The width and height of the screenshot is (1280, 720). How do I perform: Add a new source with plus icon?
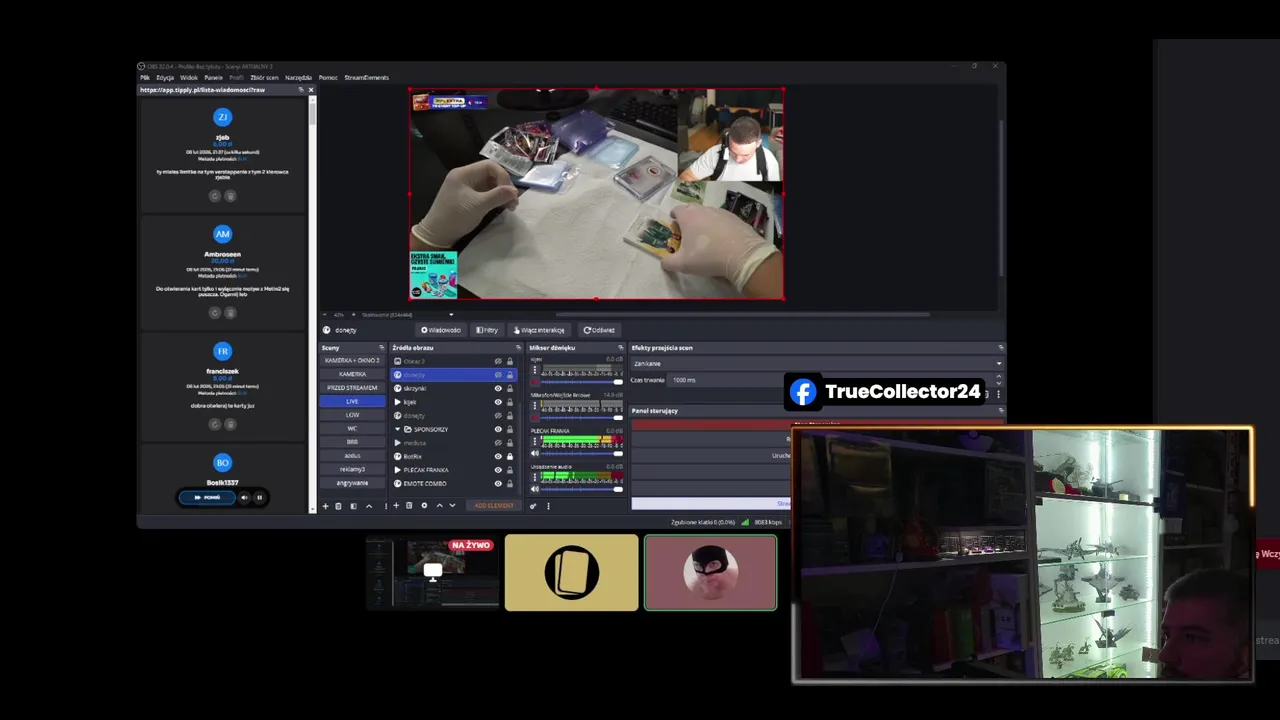(396, 506)
